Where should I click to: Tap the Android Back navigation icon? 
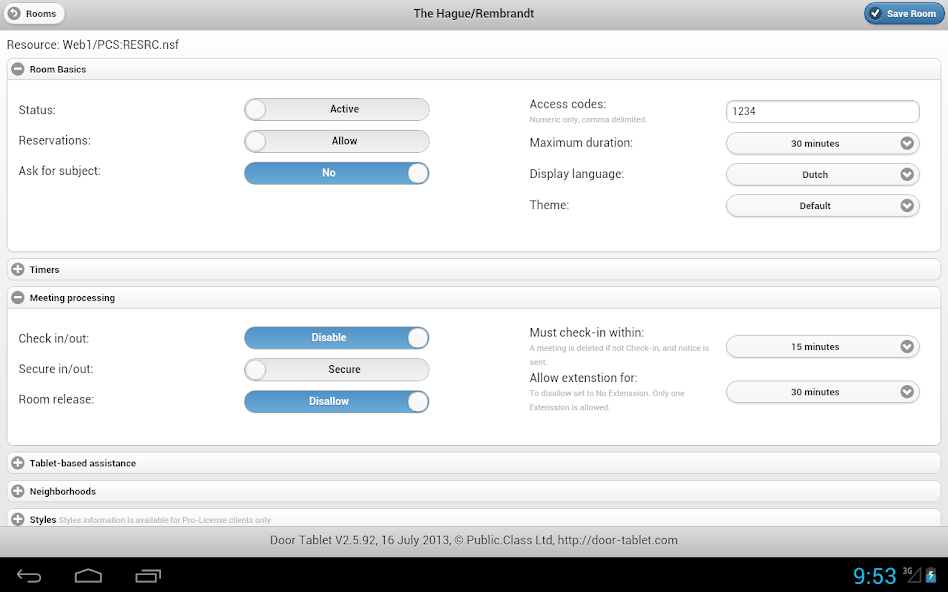point(29,575)
